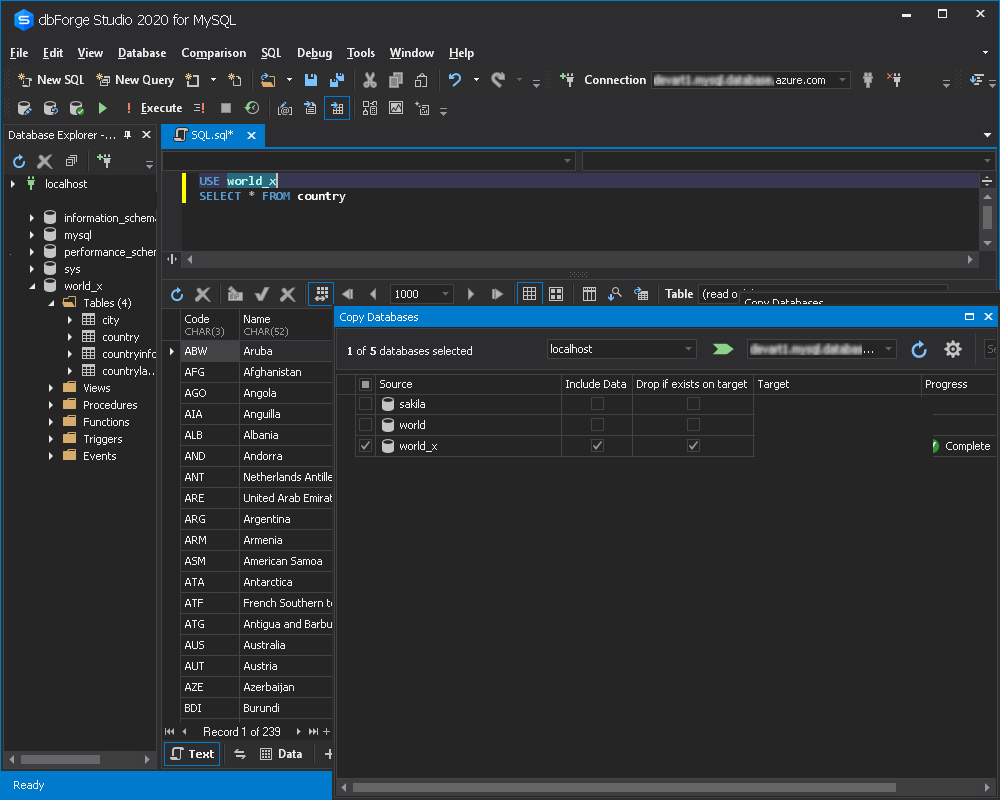Click the delete X icon in Database Explorer
Image resolution: width=1000 pixels, height=800 pixels.
45,161
